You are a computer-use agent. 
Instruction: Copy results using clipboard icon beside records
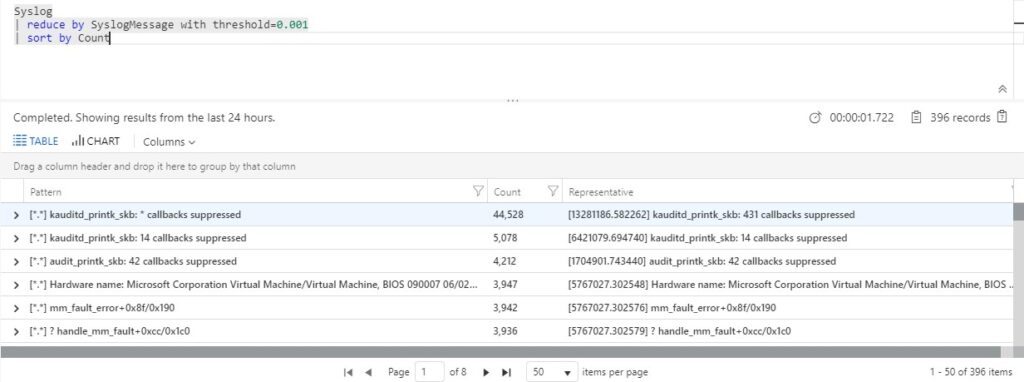[1002, 118]
